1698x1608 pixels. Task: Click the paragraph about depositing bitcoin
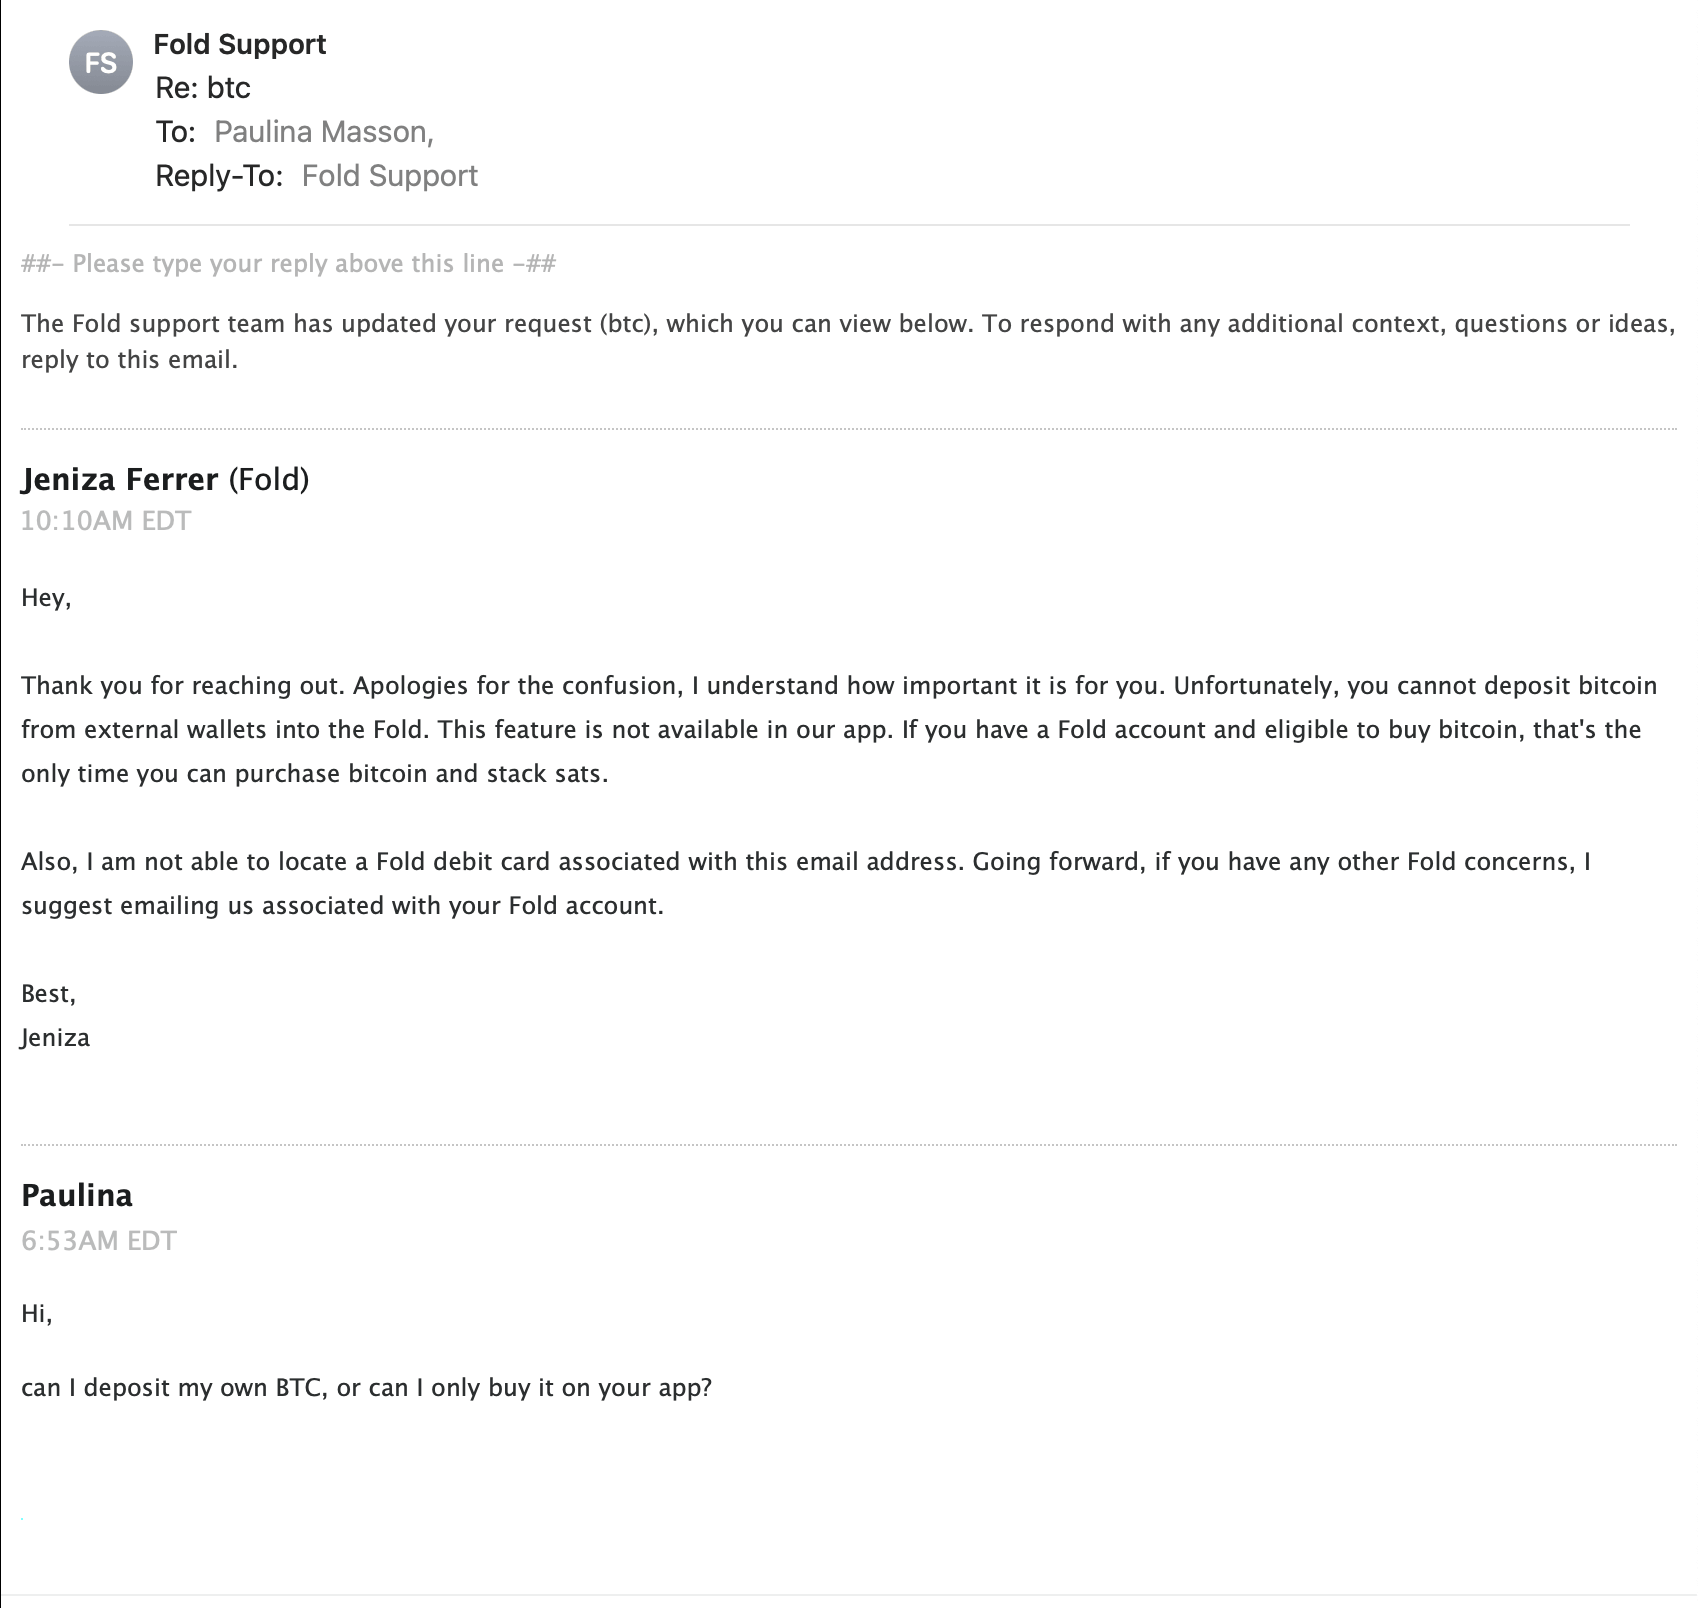[x=839, y=730]
